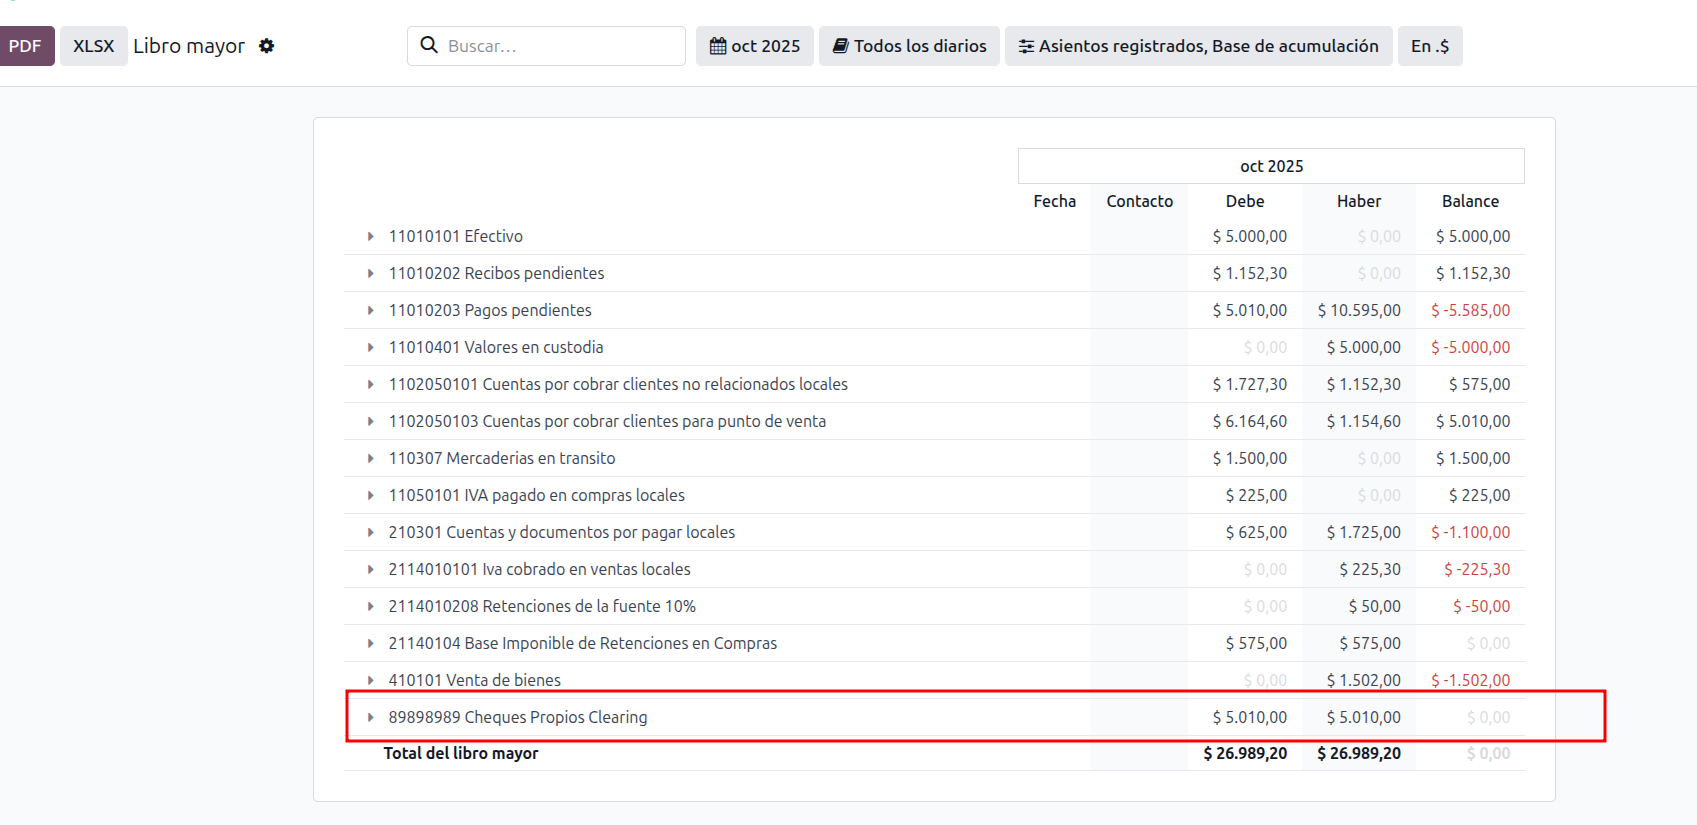This screenshot has width=1697, height=825.
Task: Expand the 11010101 Efectivo account row
Action: (370, 237)
